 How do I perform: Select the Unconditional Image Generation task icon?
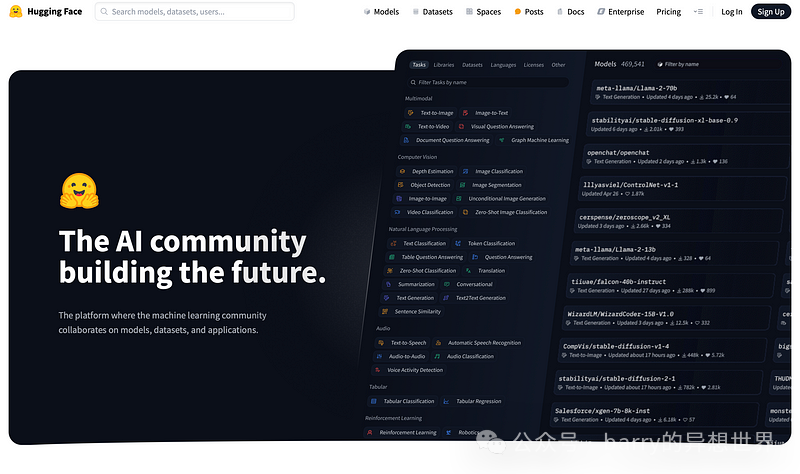[459, 198]
